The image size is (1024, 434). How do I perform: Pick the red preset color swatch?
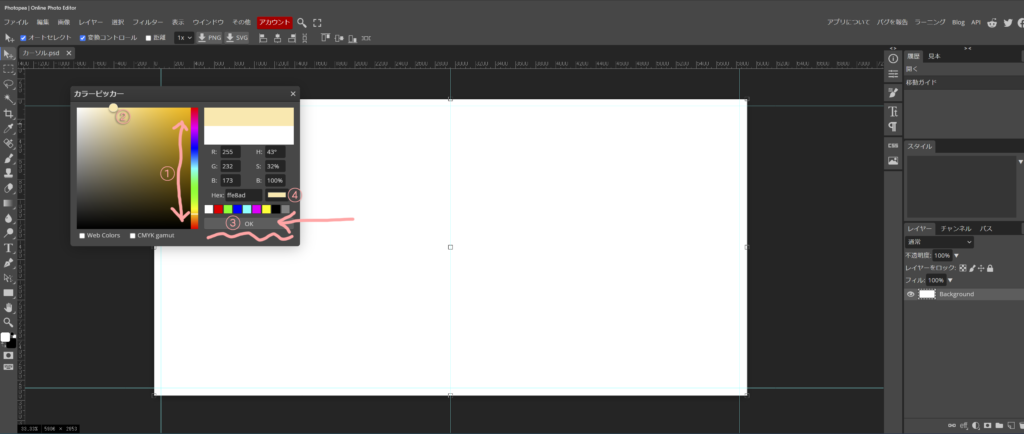point(219,209)
